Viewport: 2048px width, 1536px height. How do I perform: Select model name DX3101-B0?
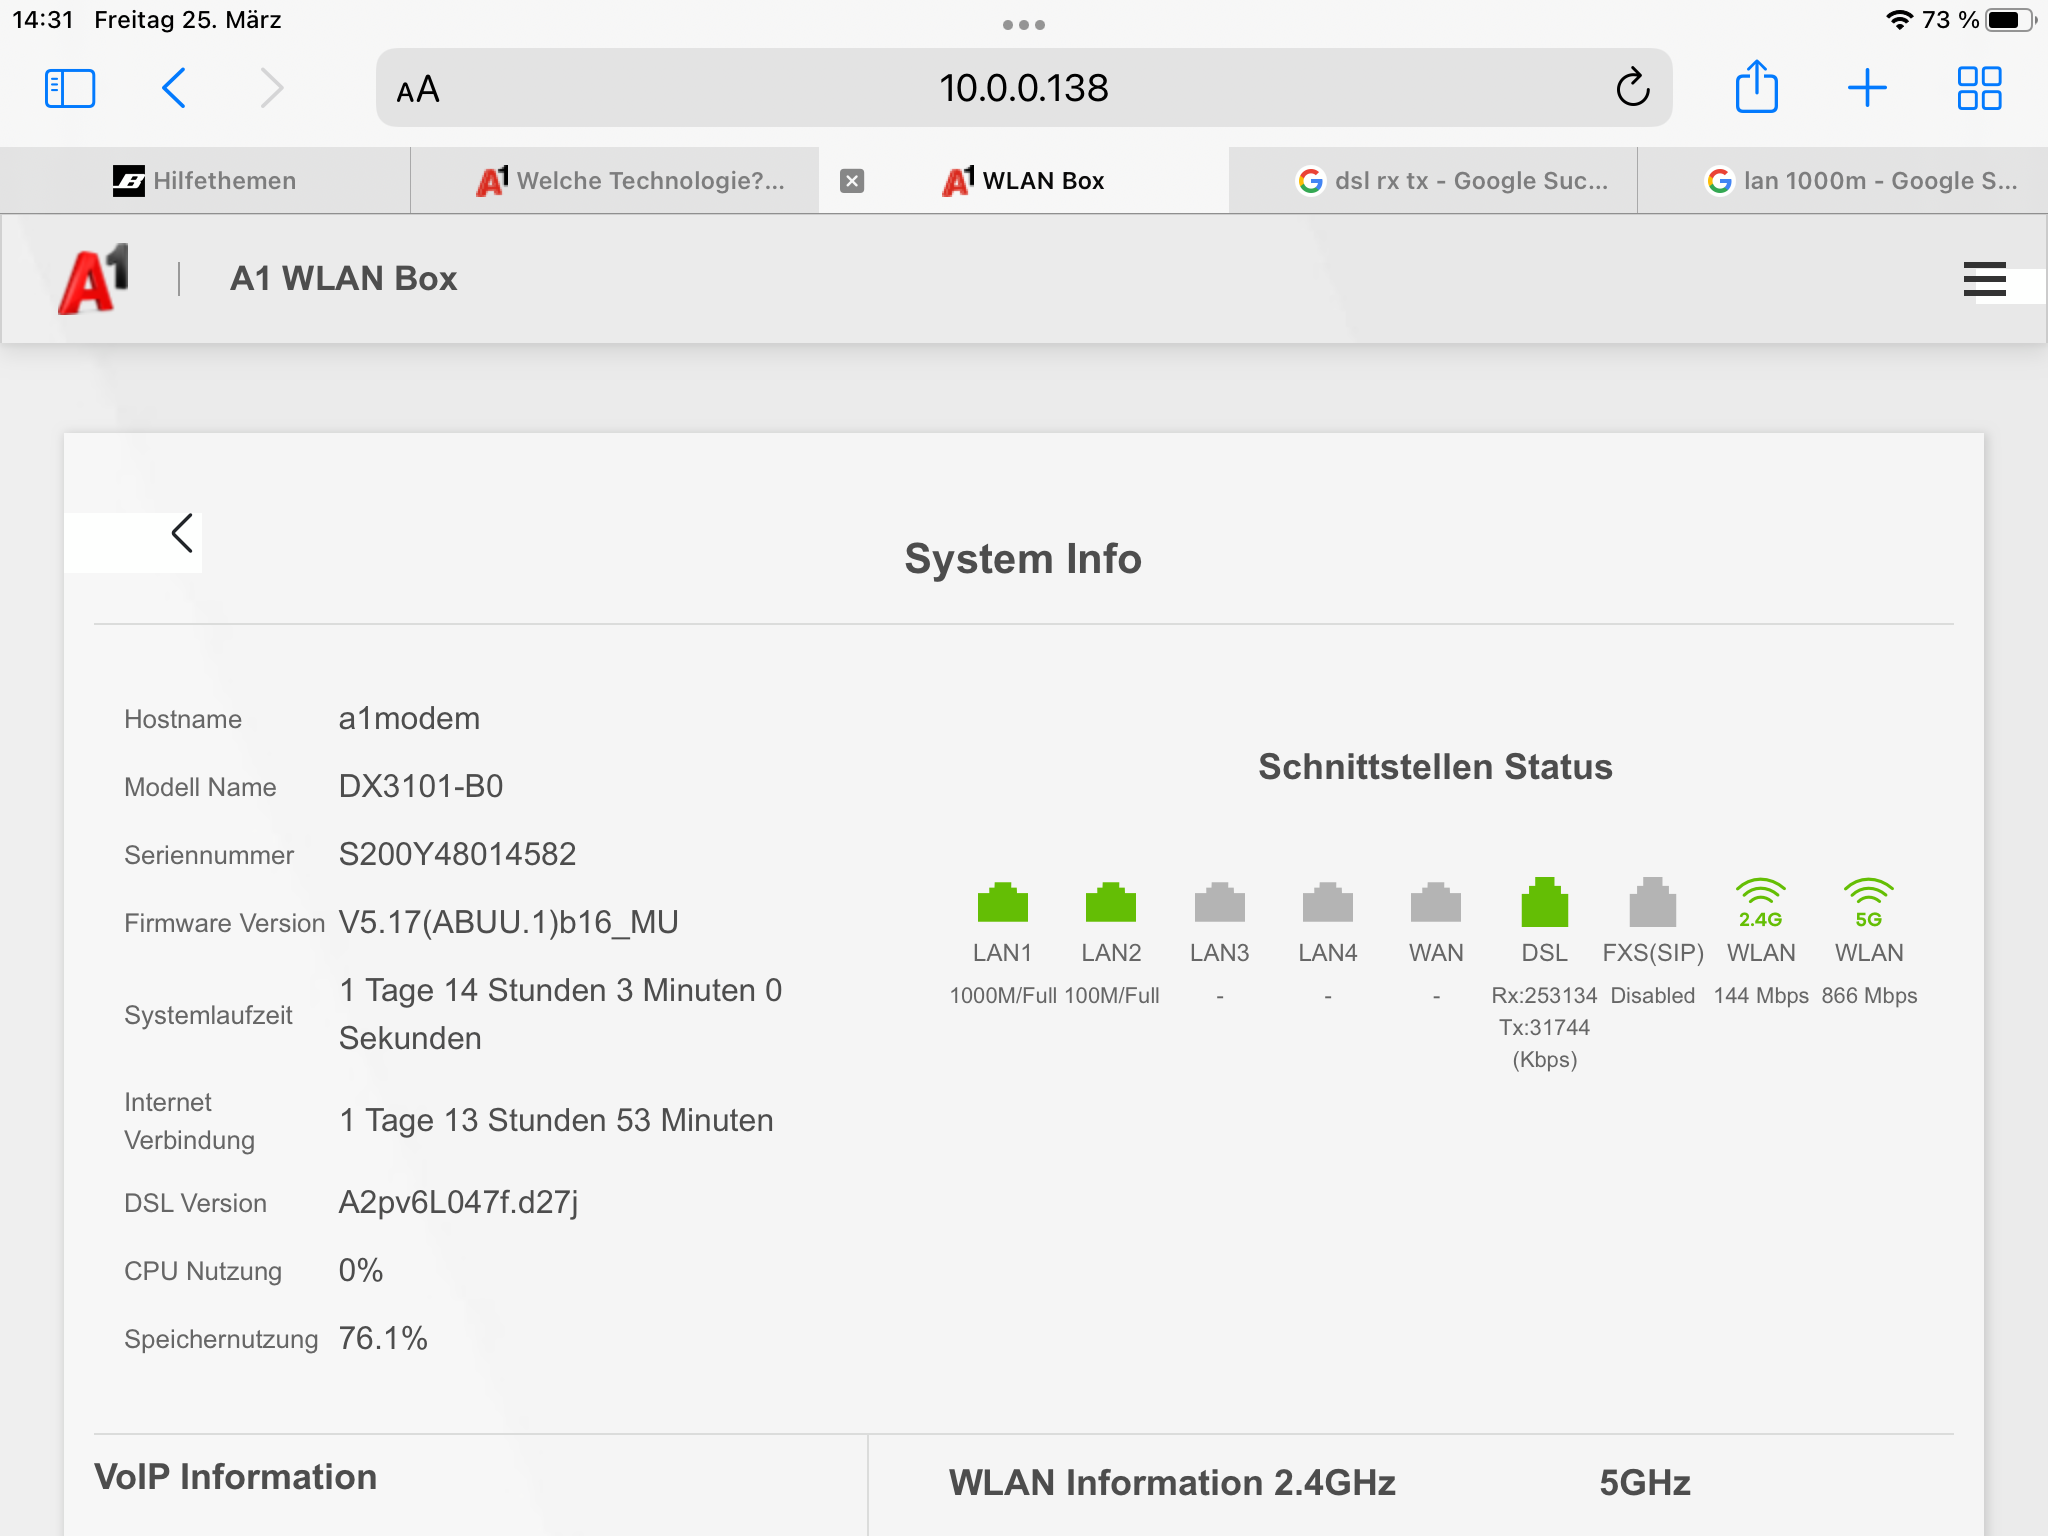pos(420,786)
